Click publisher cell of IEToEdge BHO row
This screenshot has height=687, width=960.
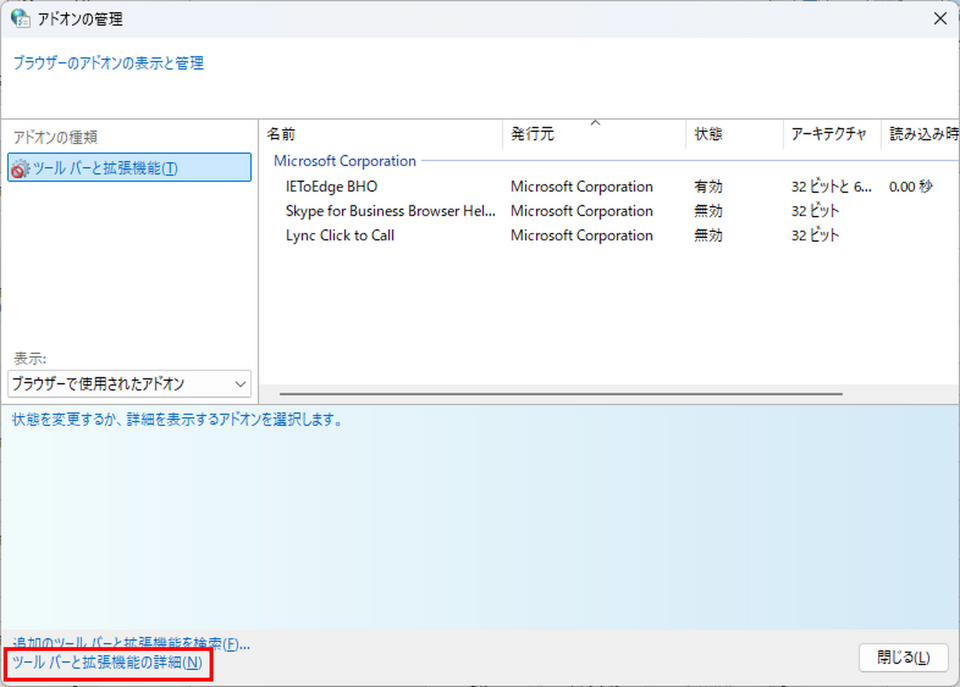[582, 187]
